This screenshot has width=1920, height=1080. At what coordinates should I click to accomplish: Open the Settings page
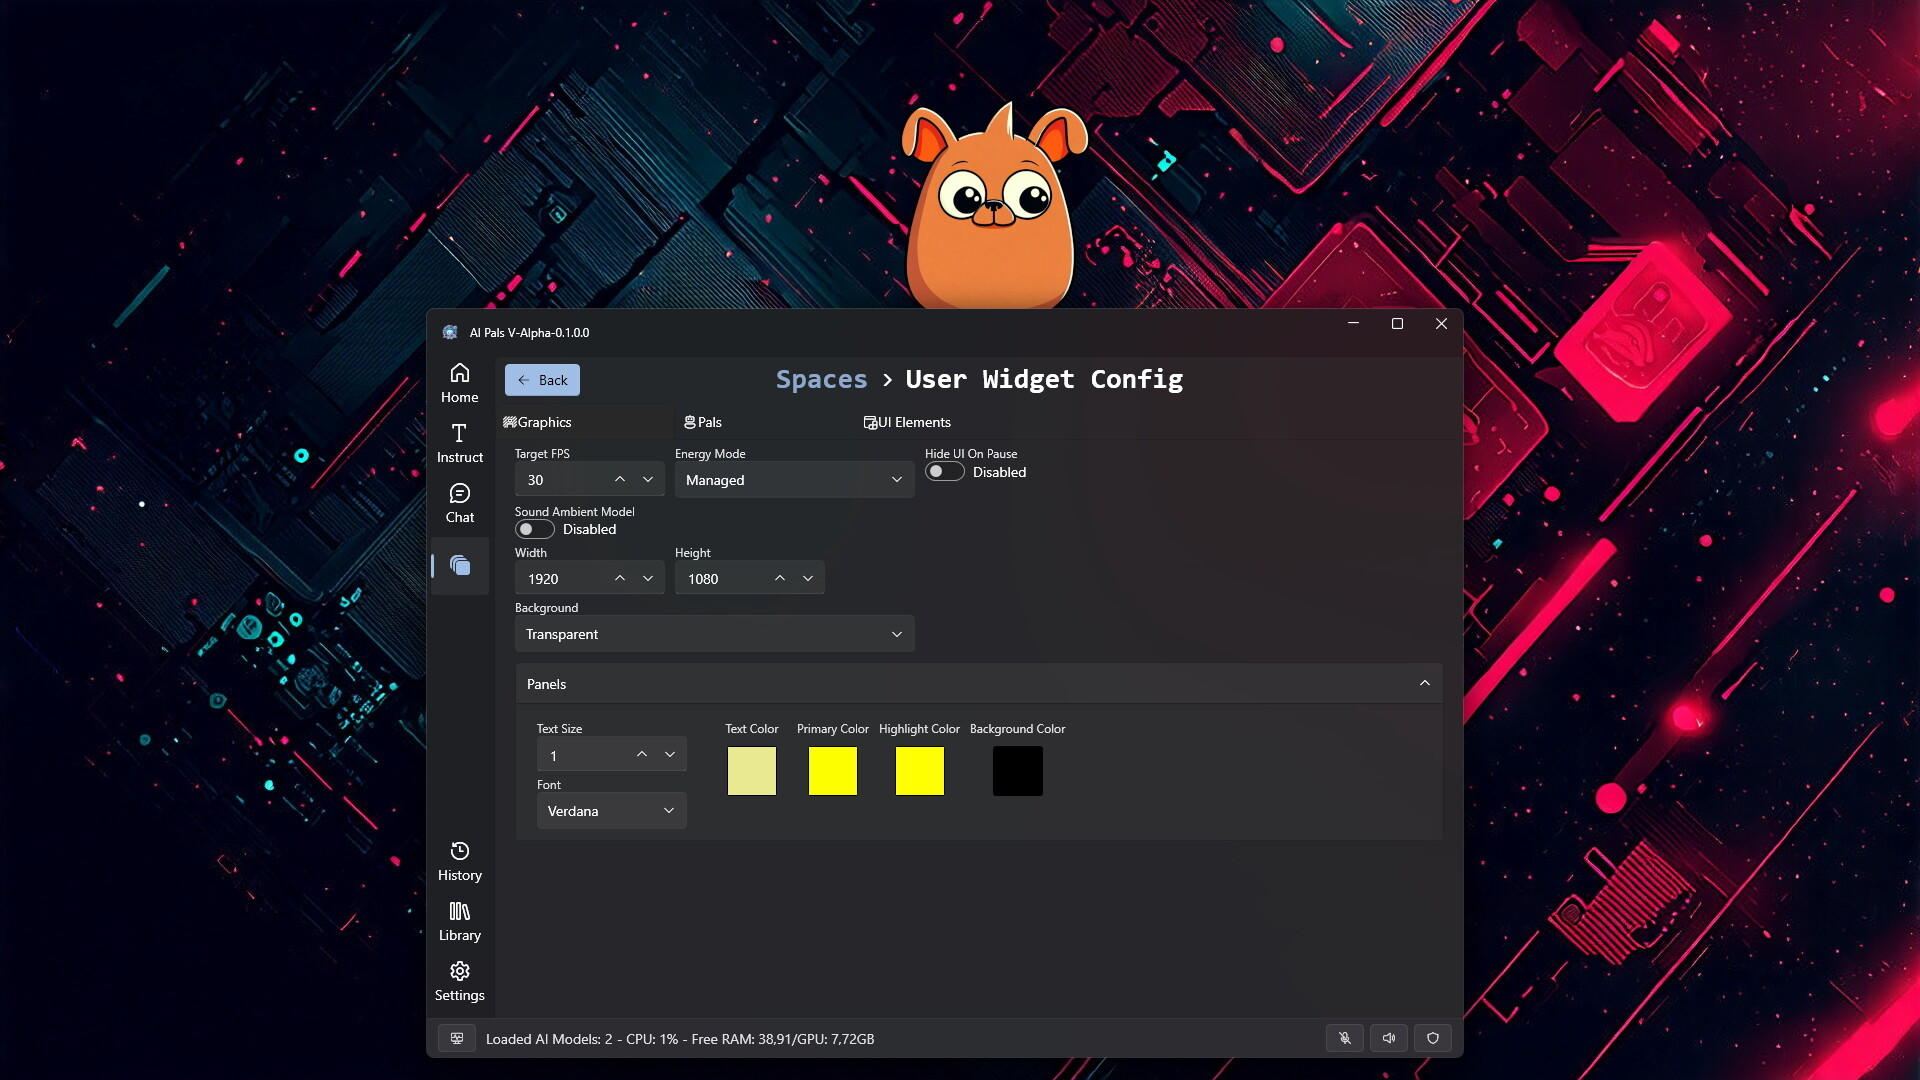[x=459, y=980]
